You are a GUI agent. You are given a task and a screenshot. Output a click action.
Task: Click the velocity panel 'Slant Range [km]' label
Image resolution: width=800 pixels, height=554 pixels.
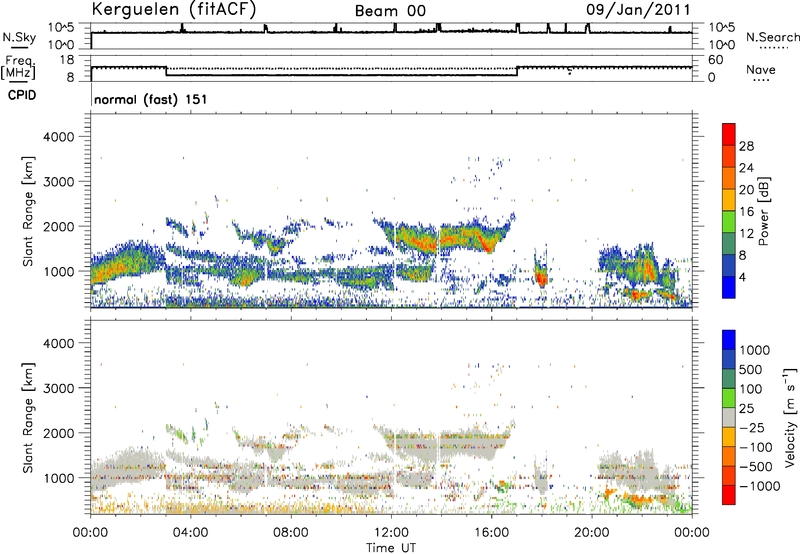point(28,417)
